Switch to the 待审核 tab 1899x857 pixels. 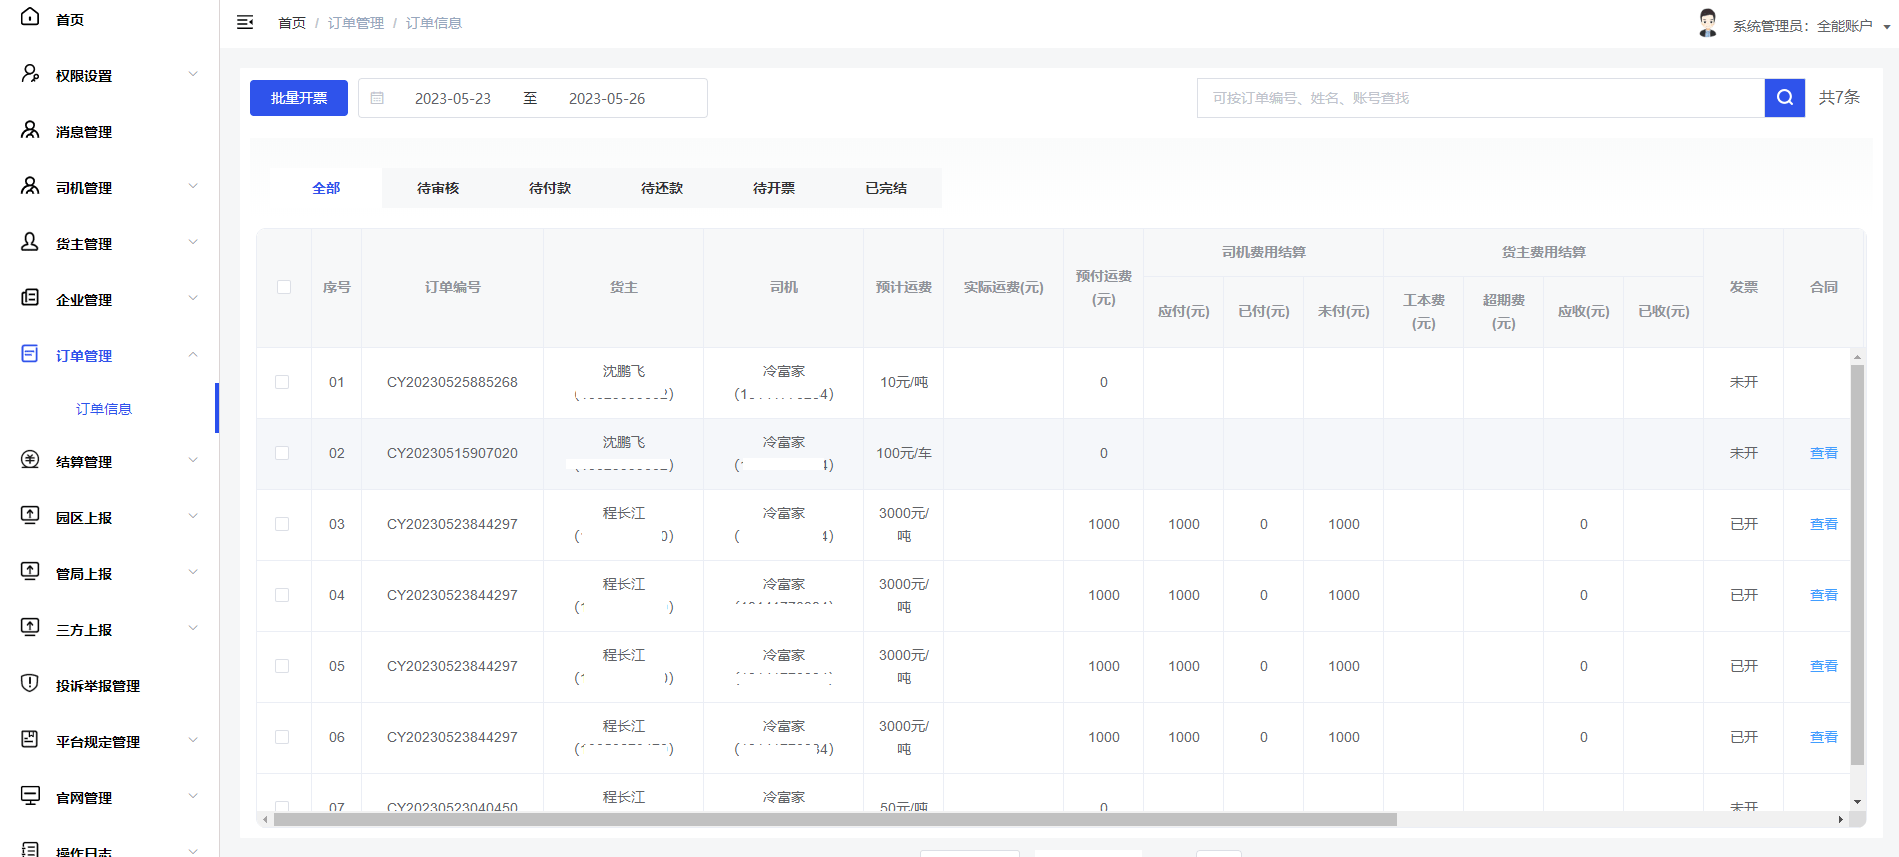click(438, 188)
